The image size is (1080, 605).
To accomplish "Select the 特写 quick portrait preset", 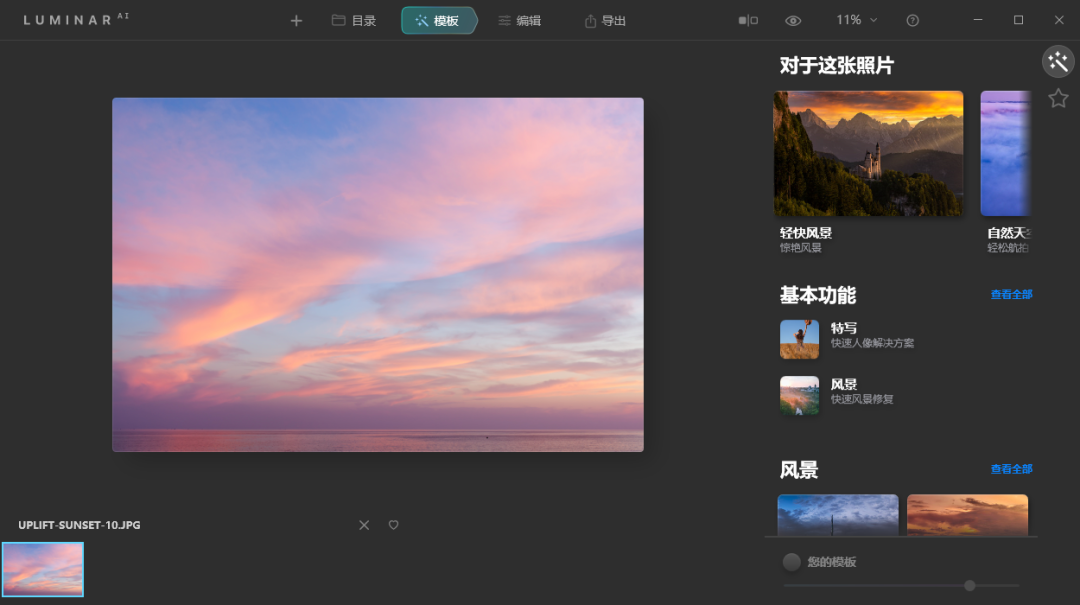I will [x=845, y=335].
